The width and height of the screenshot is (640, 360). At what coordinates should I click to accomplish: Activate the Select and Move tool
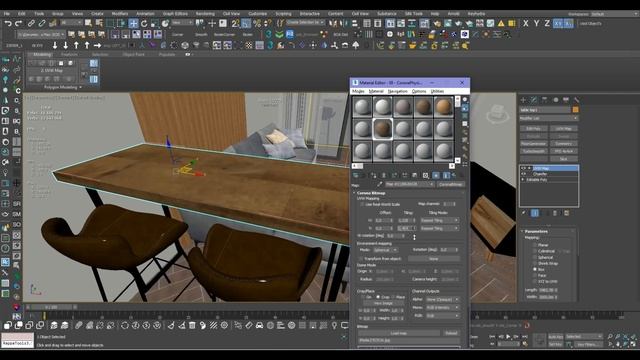coord(133,24)
